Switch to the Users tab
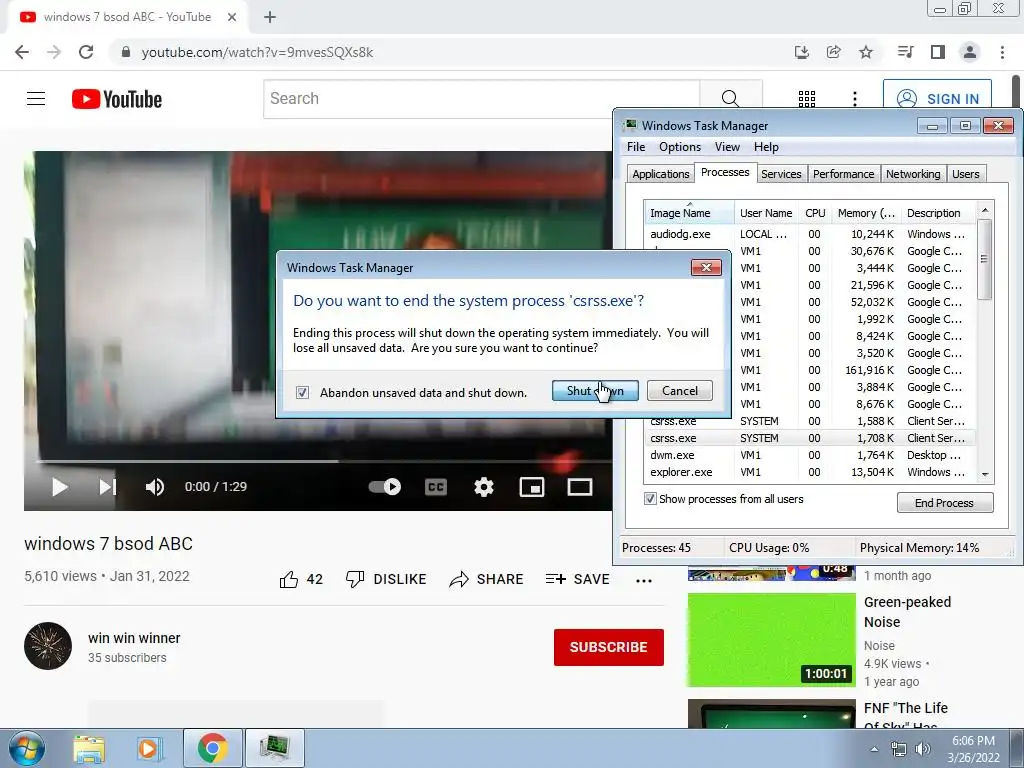Image resolution: width=1024 pixels, height=768 pixels. pos(966,174)
